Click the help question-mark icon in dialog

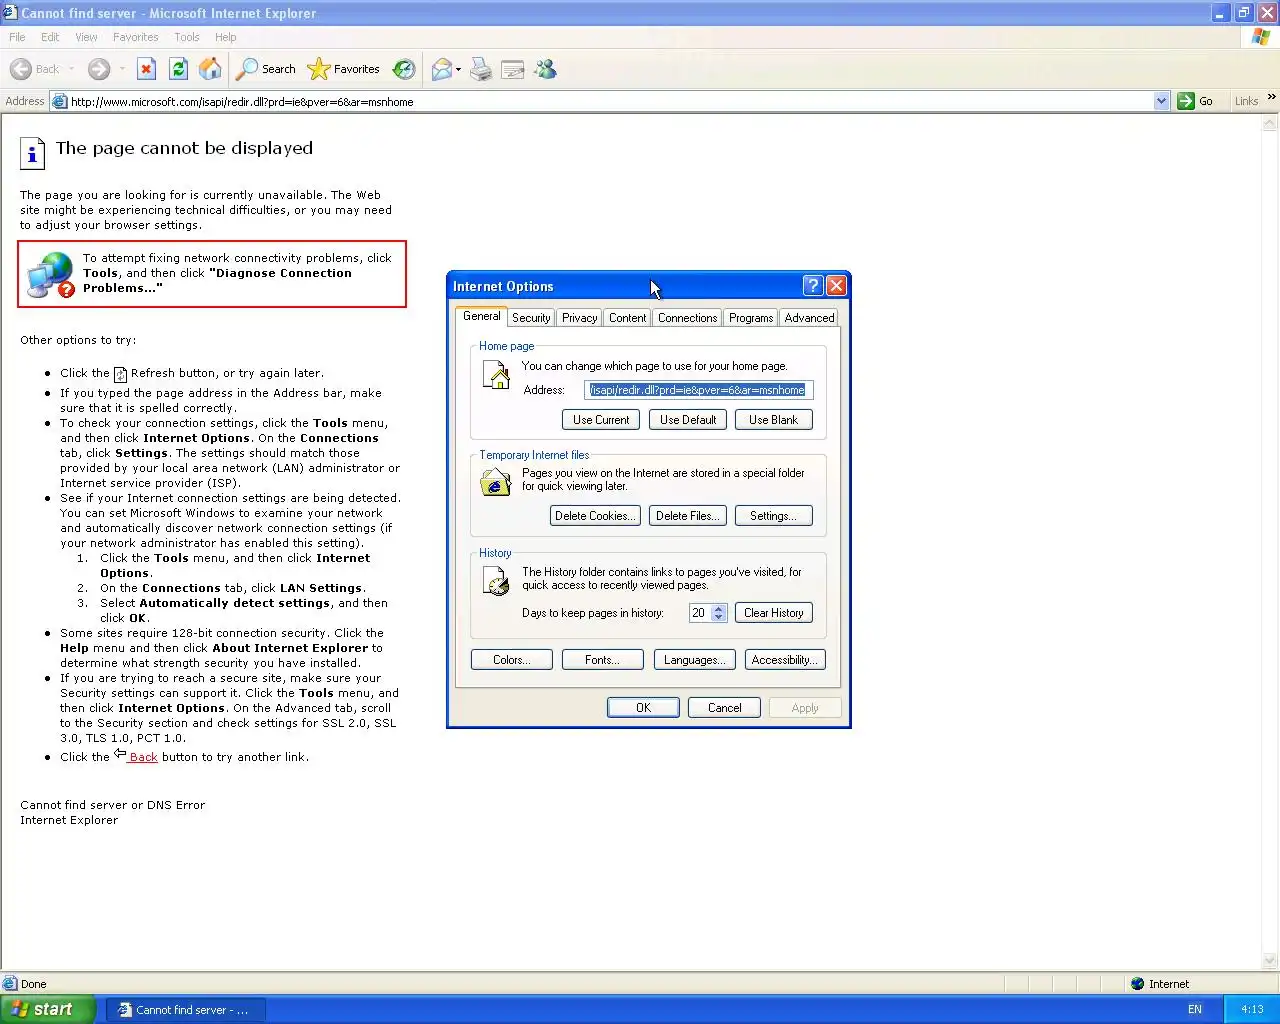click(813, 286)
